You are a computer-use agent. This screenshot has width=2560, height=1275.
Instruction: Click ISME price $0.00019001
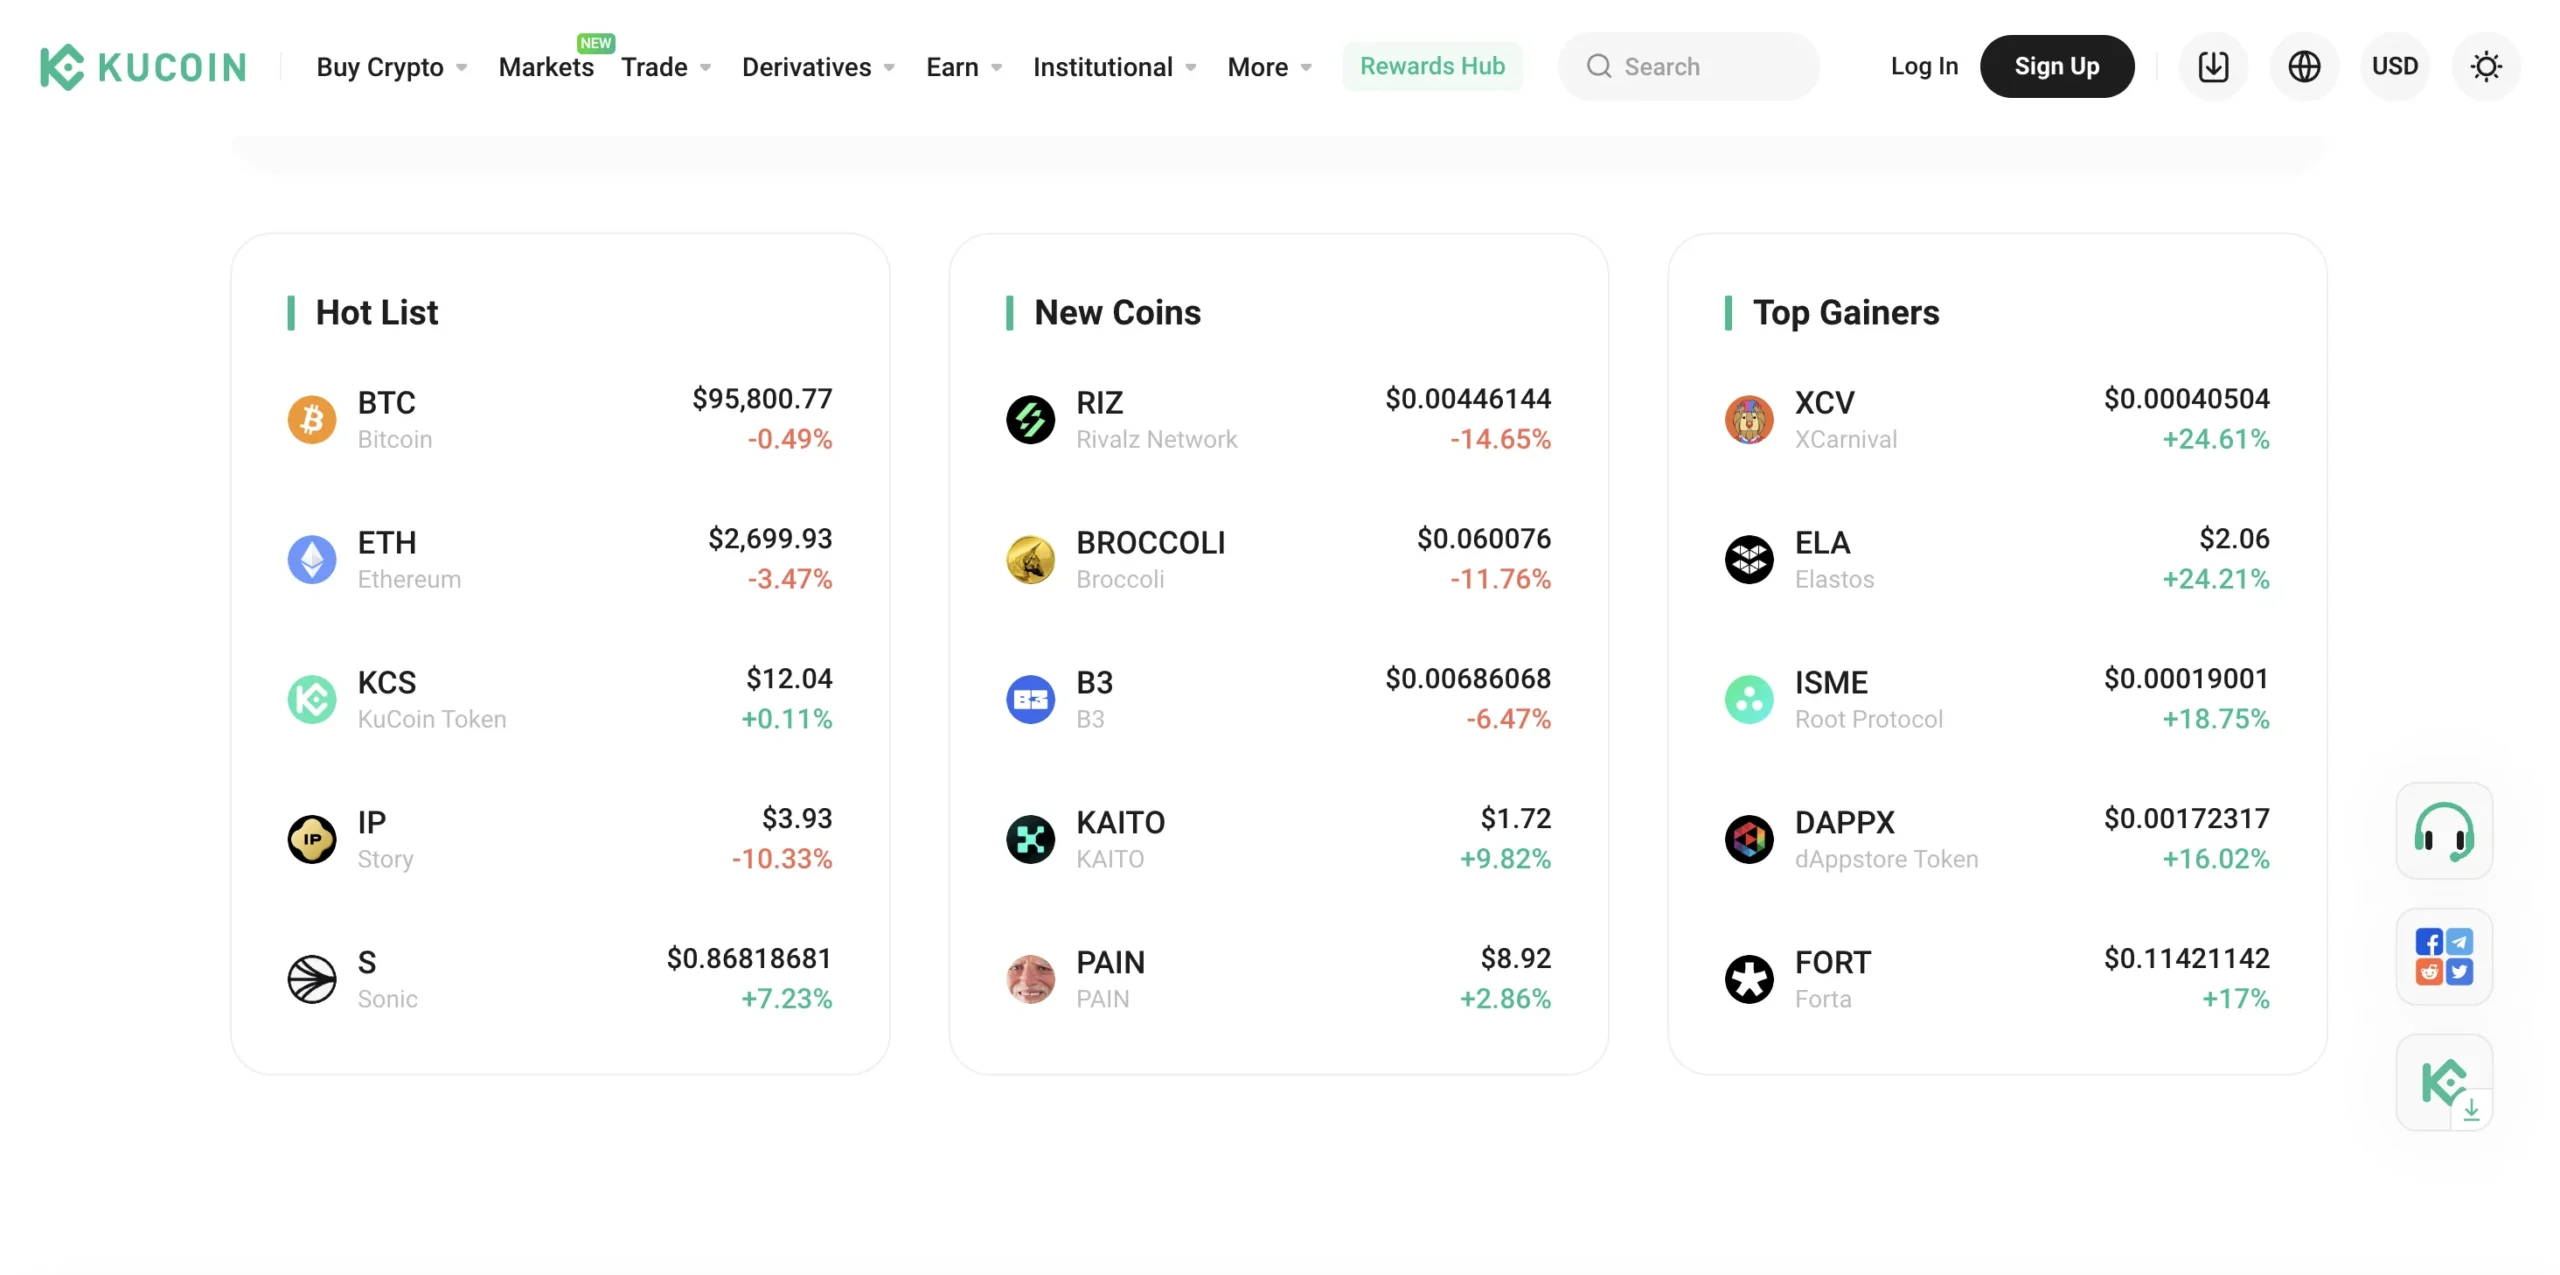click(x=2186, y=679)
